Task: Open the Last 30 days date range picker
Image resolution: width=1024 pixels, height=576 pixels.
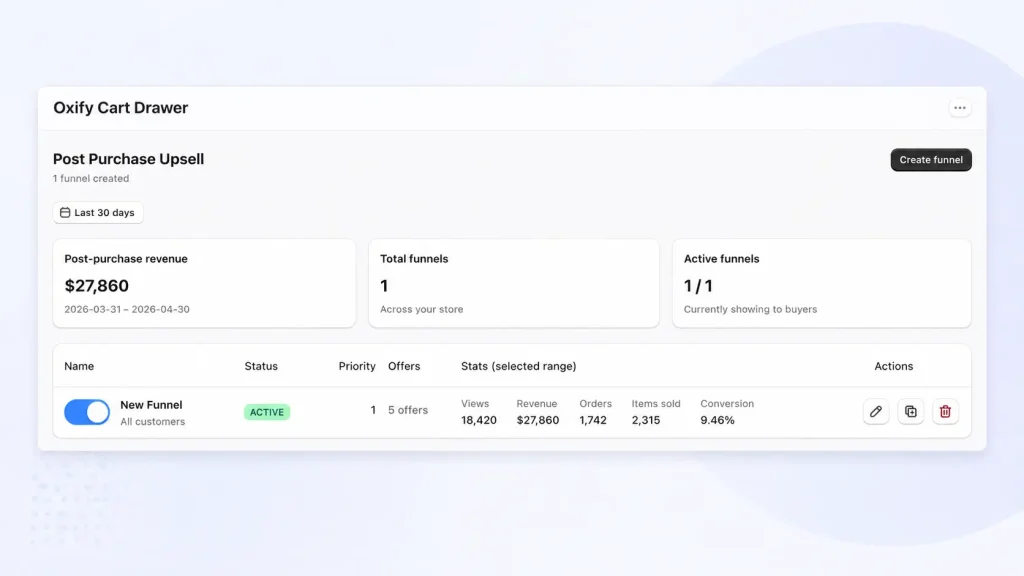Action: tap(98, 212)
